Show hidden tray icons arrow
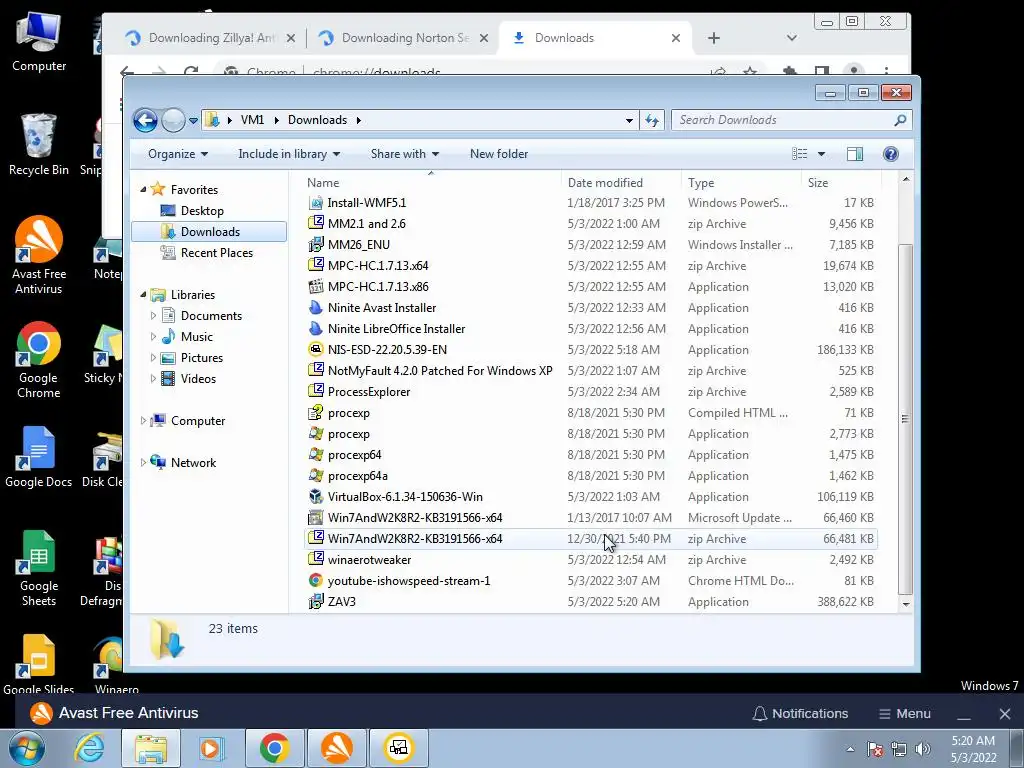The width and height of the screenshot is (1024, 768). pyautogui.click(x=850, y=749)
